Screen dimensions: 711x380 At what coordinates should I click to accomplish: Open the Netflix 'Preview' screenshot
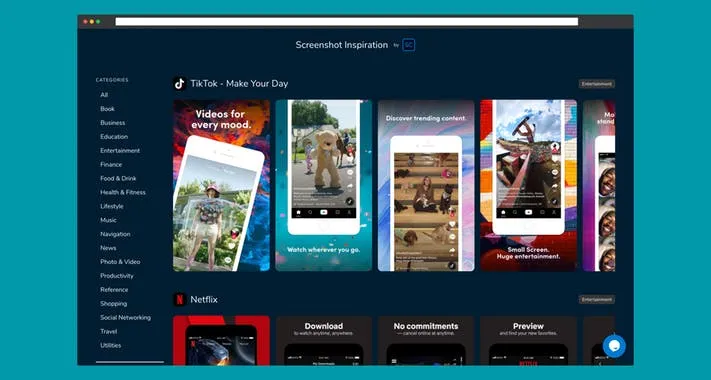(x=529, y=341)
